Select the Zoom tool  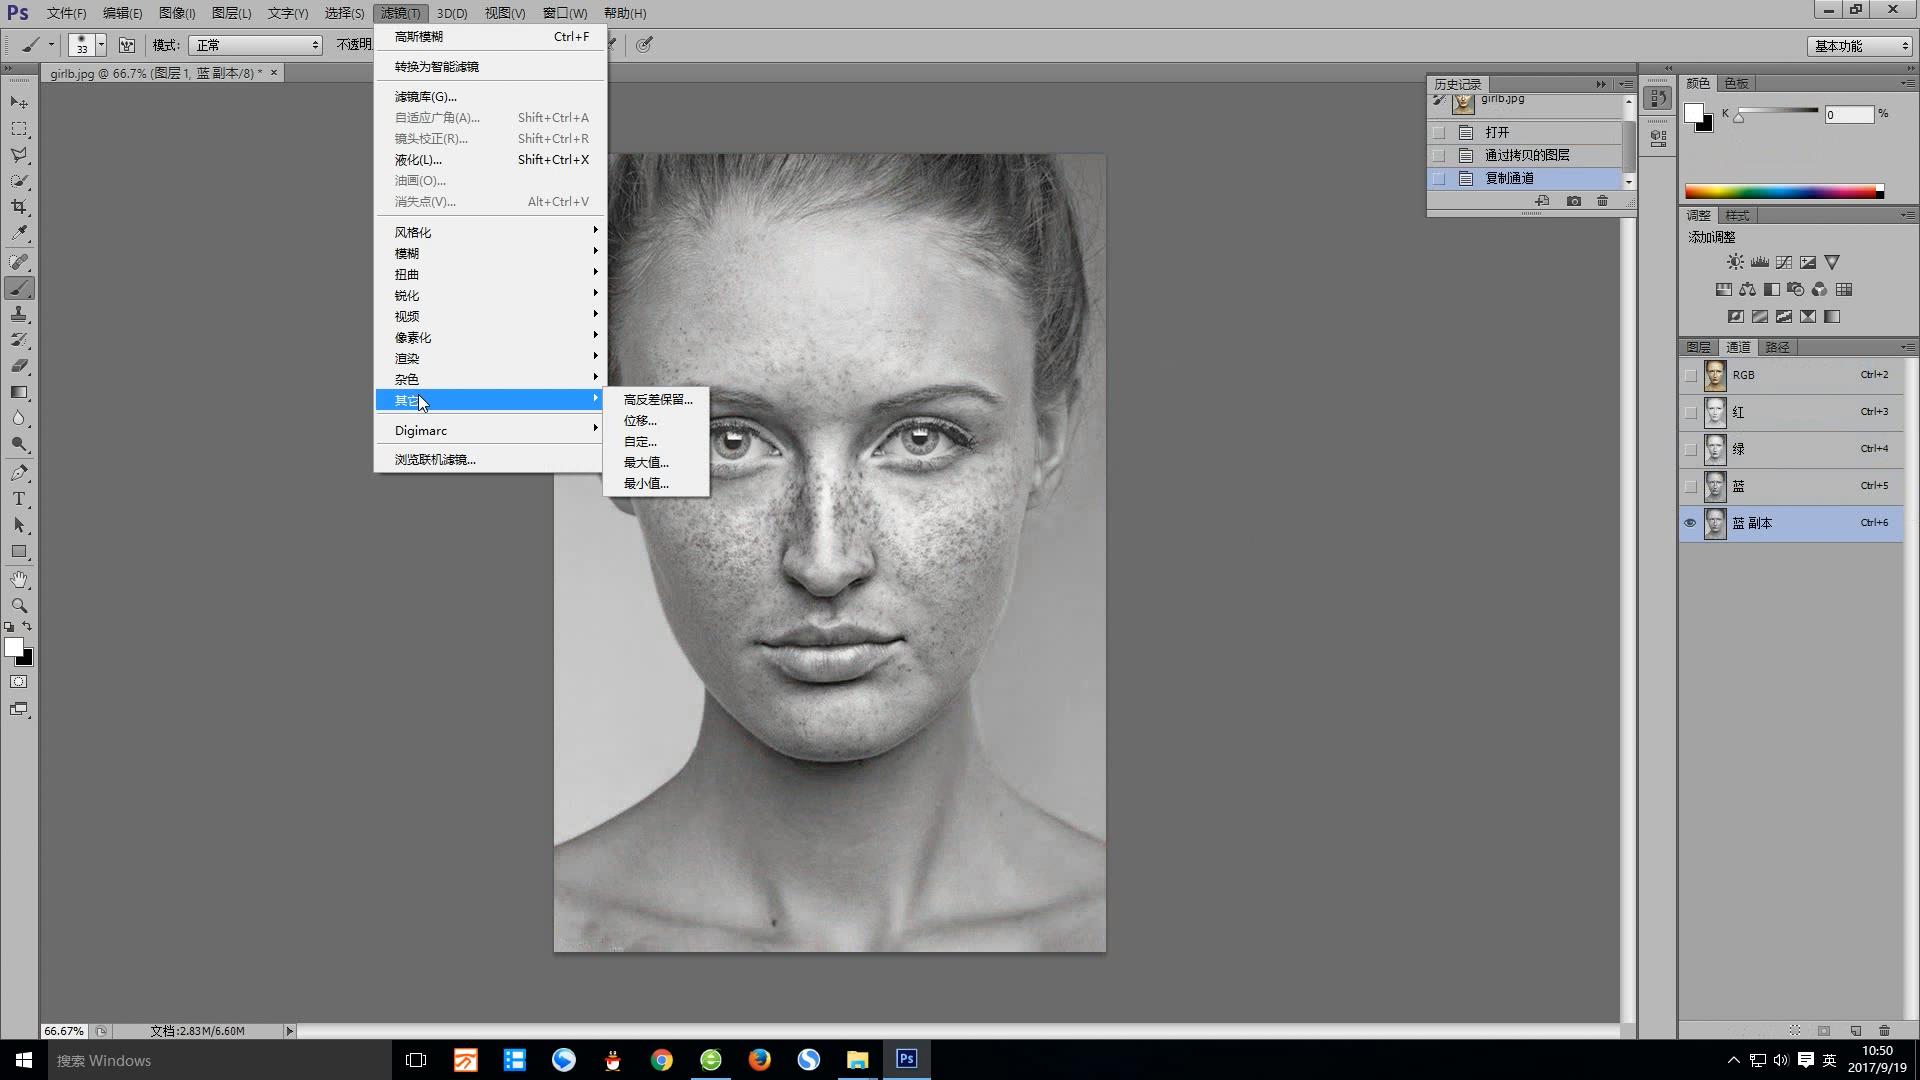19,606
